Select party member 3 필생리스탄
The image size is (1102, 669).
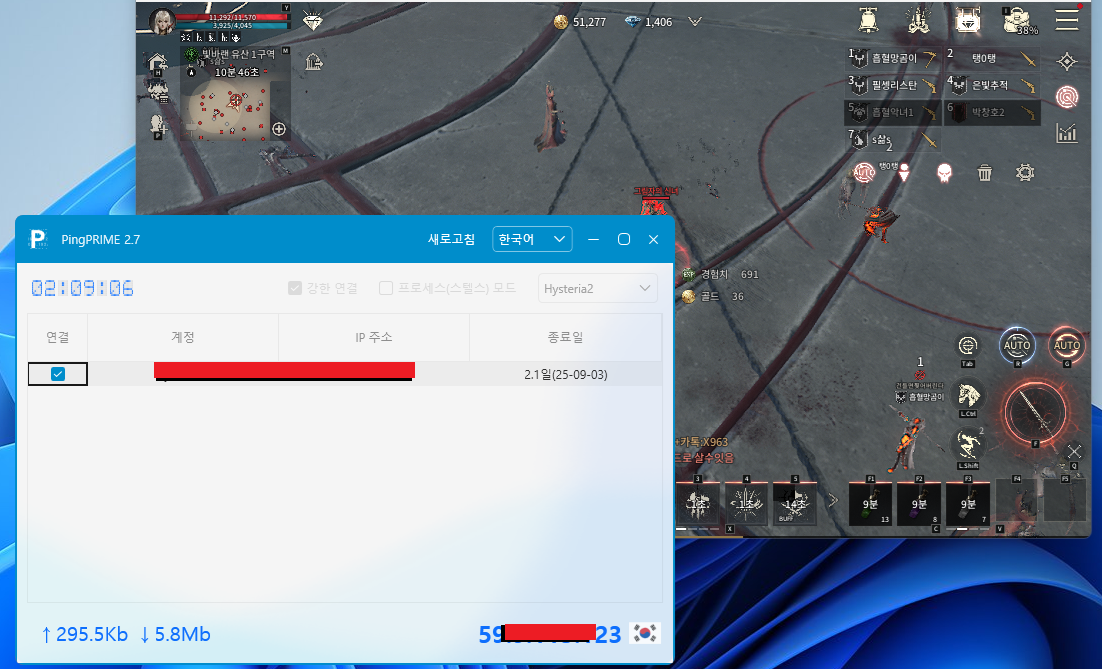pos(893,86)
